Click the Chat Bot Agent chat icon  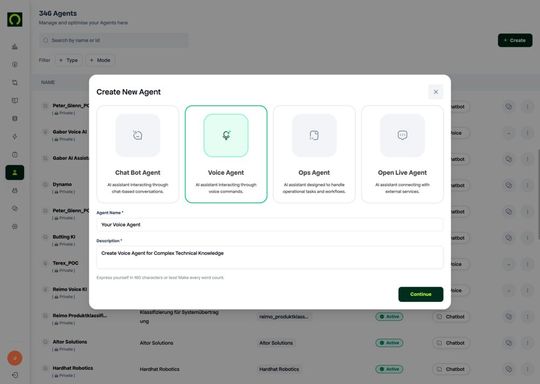[138, 135]
